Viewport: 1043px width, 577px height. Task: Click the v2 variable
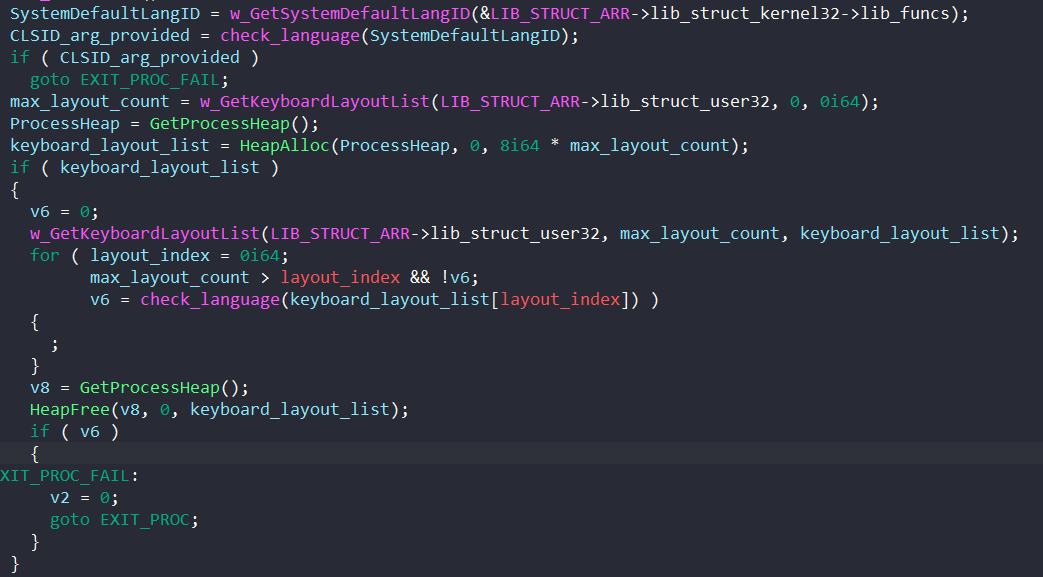click(x=60, y=497)
